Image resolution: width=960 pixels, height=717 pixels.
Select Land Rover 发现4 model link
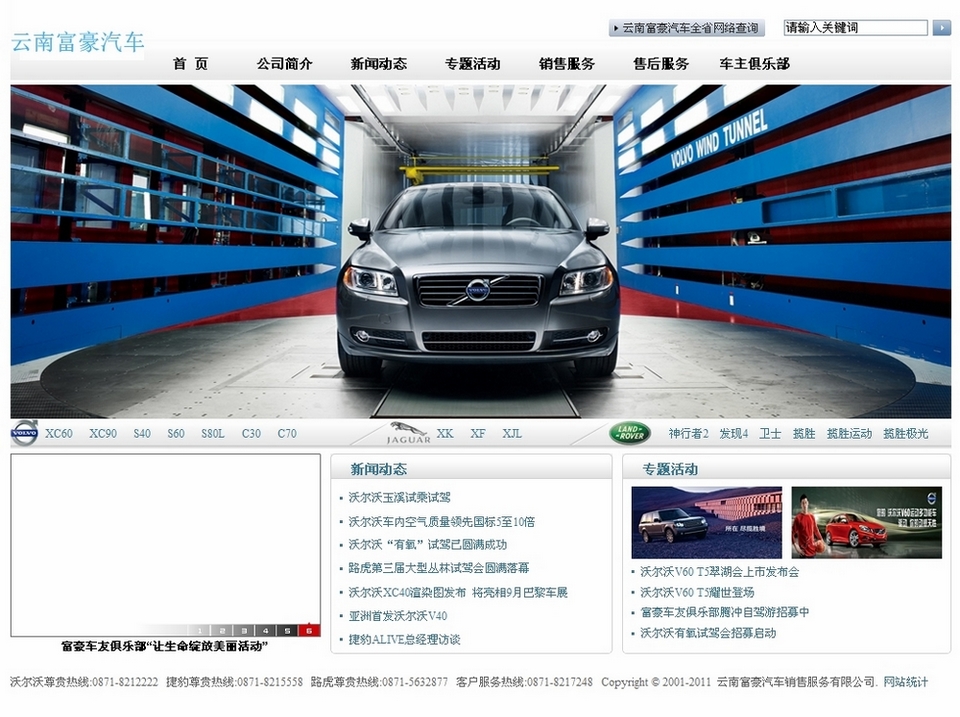733,434
